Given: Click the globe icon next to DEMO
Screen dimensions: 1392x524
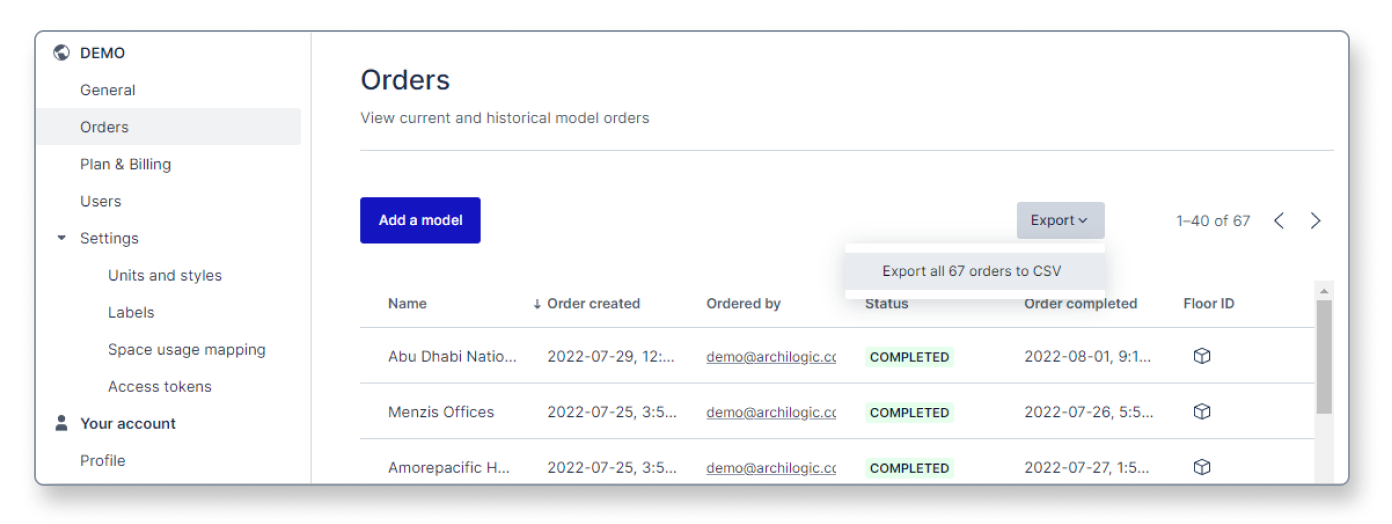Looking at the screenshot, I should [x=62, y=53].
